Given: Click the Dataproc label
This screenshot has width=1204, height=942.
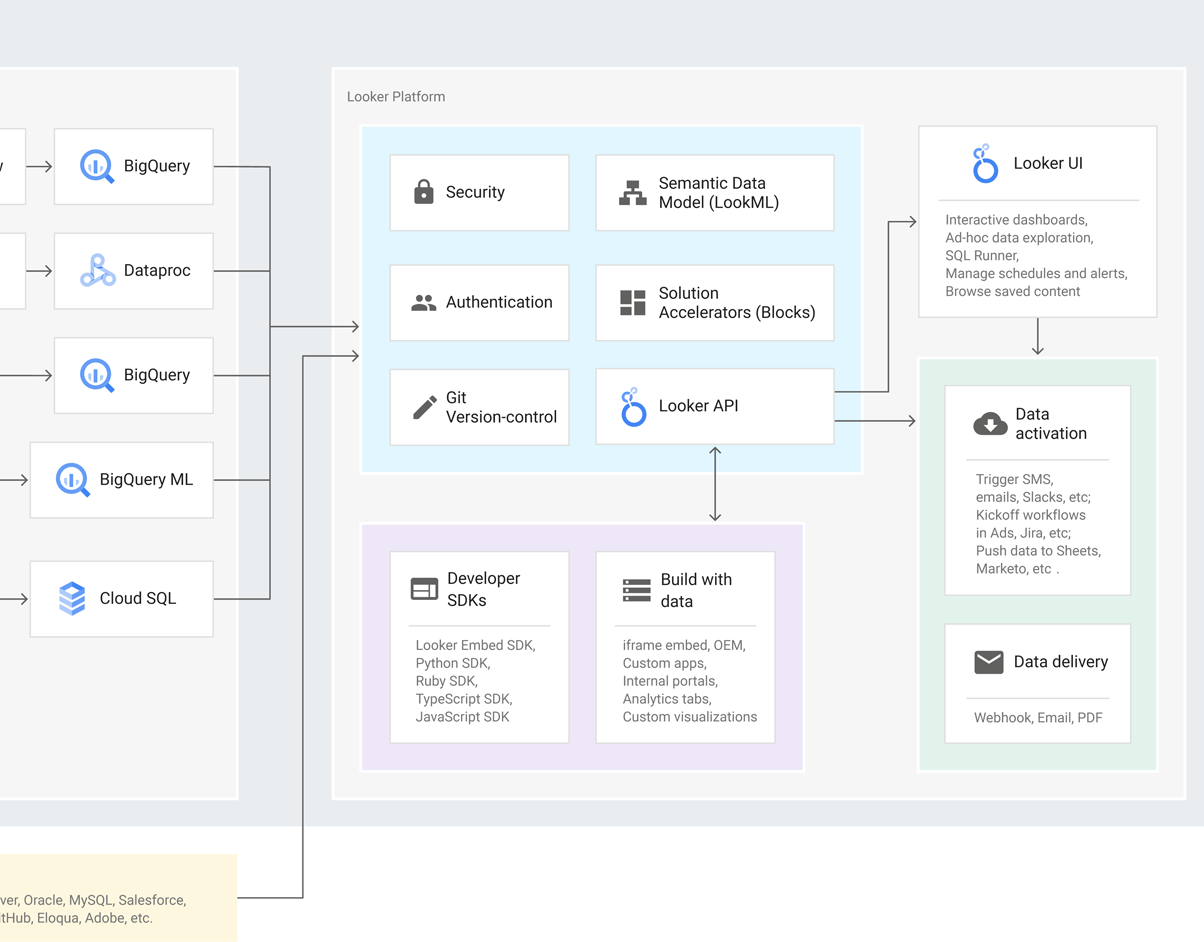Looking at the screenshot, I should click(157, 270).
